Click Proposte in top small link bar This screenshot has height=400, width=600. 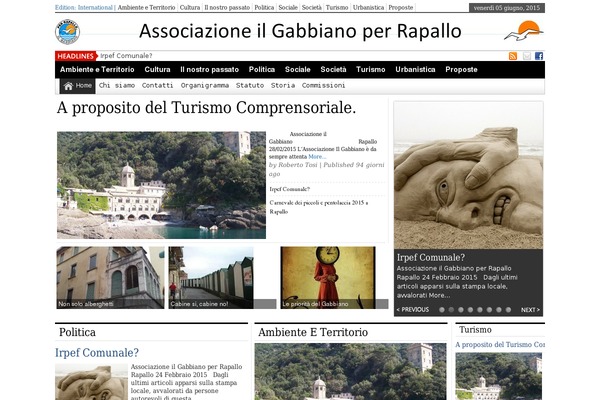[401, 8]
